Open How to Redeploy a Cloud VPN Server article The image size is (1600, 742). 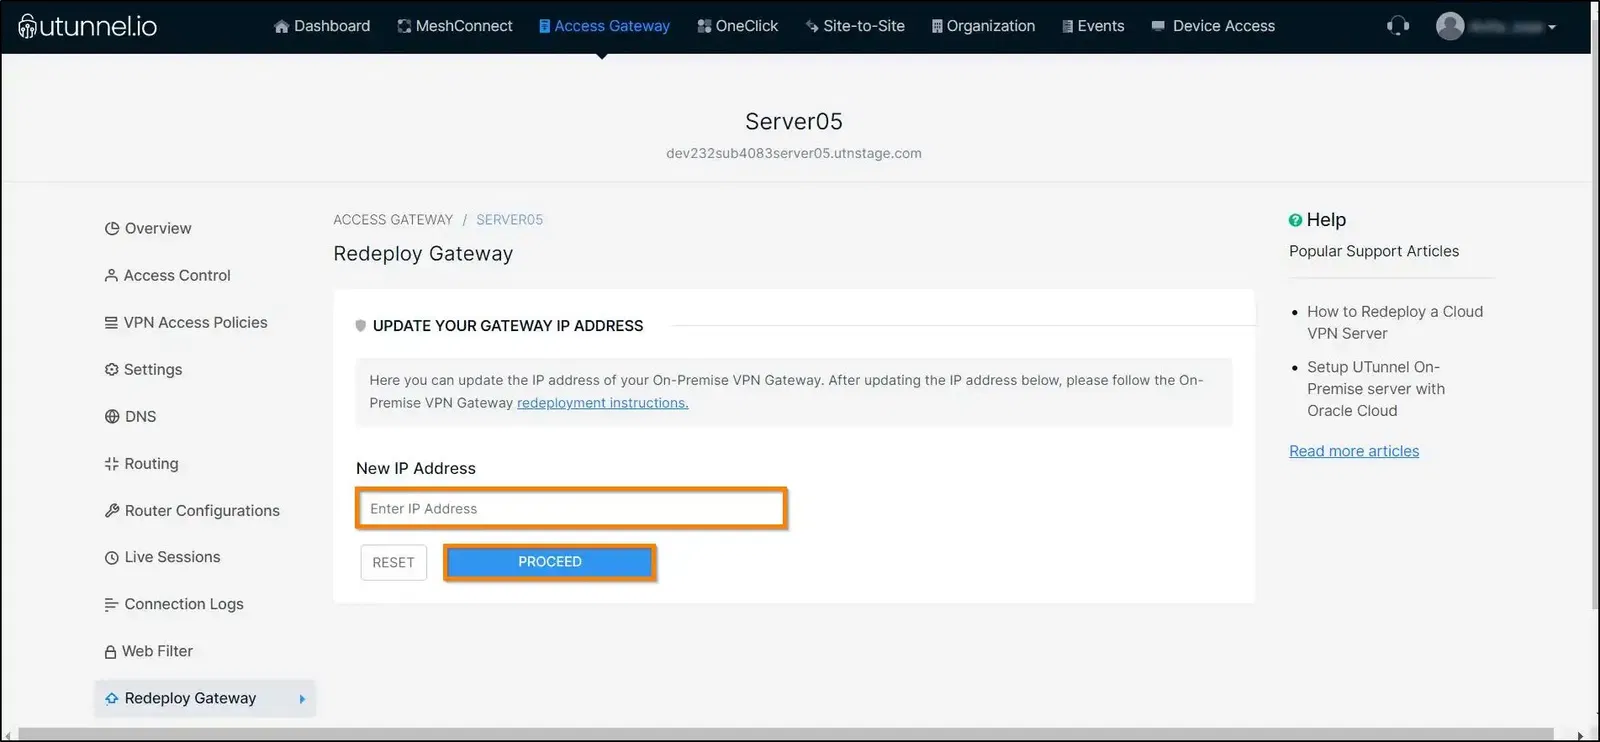click(x=1395, y=322)
